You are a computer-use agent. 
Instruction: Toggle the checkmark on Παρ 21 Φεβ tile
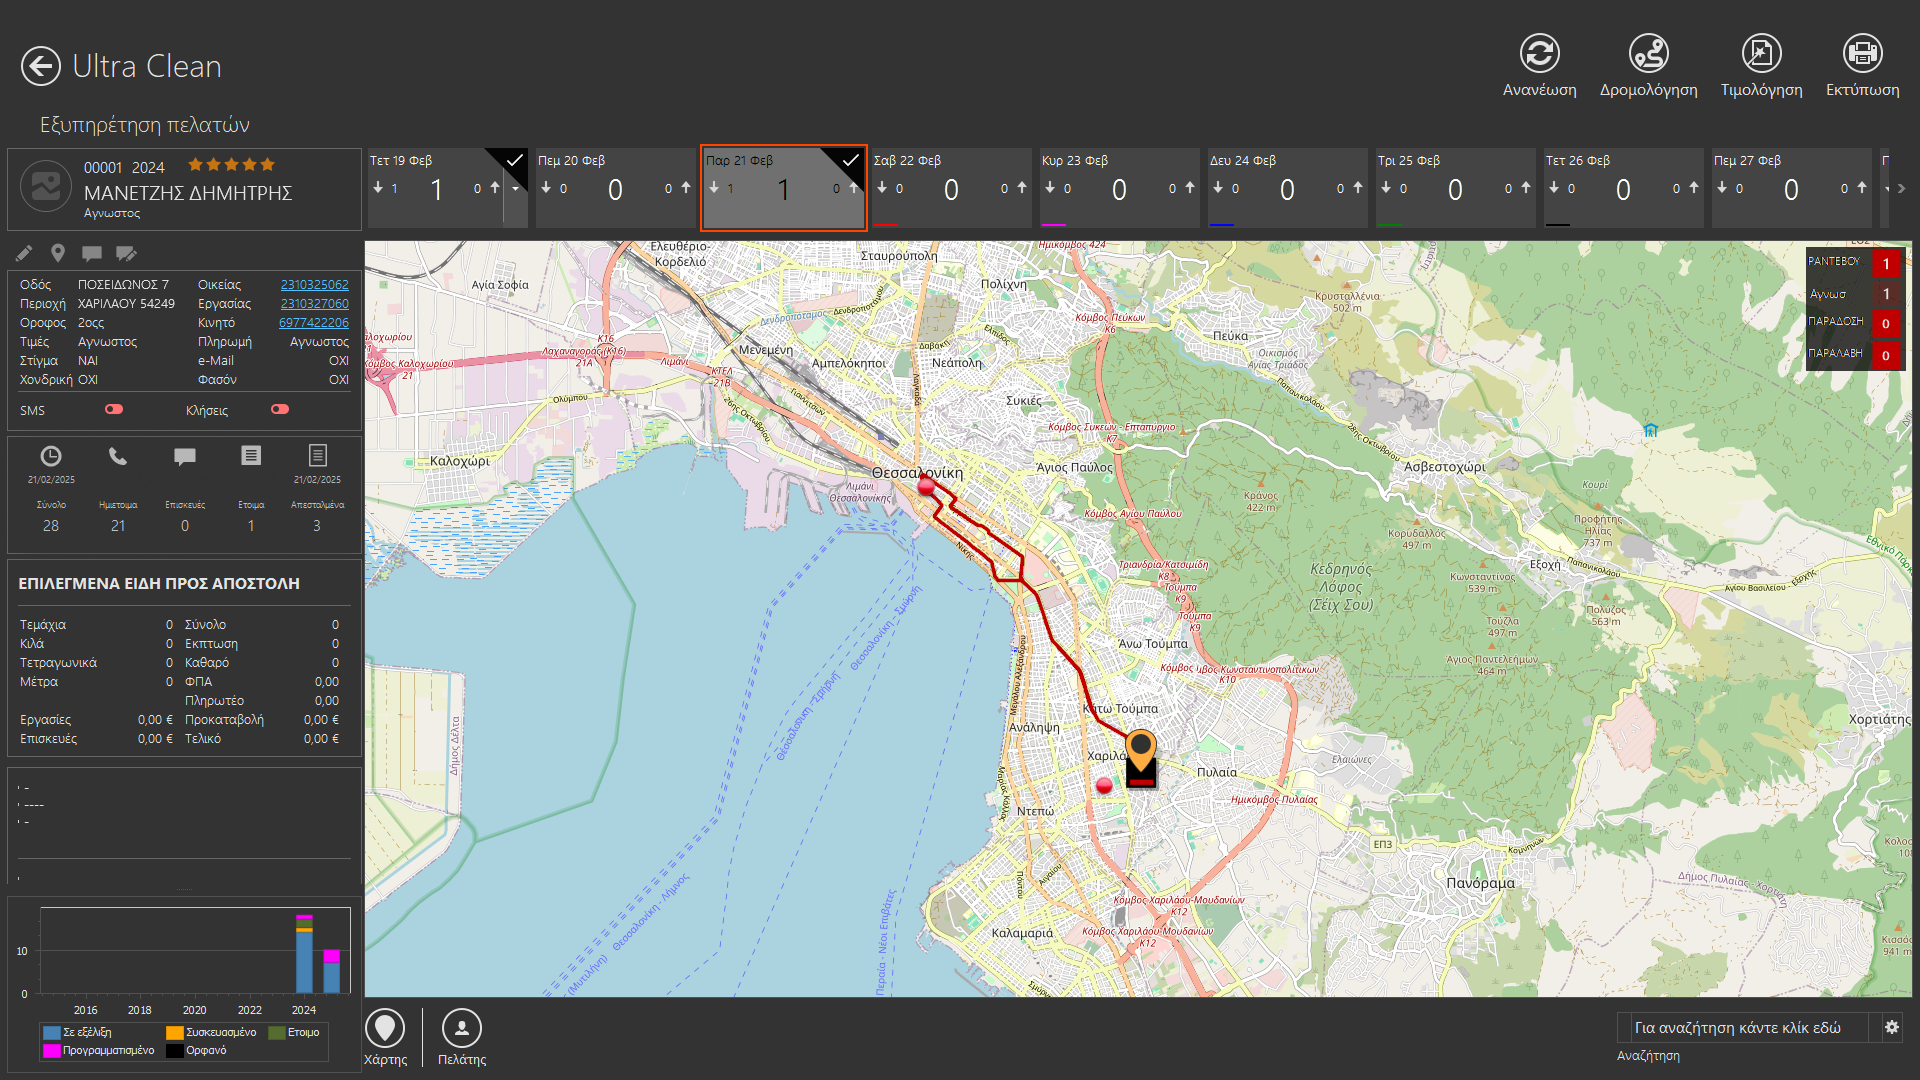click(x=850, y=160)
